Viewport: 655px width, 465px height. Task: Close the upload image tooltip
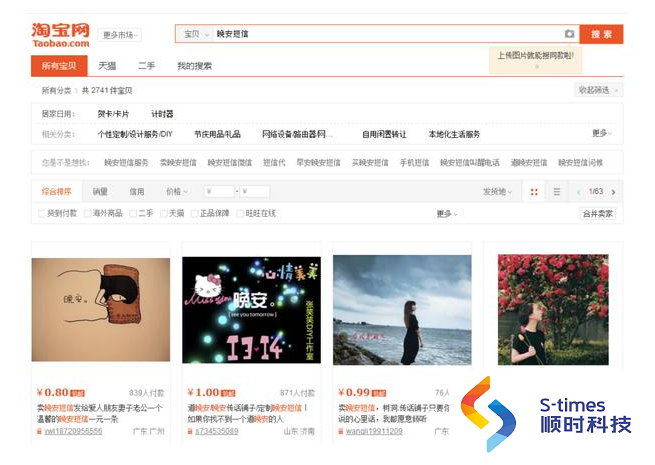pos(537,66)
